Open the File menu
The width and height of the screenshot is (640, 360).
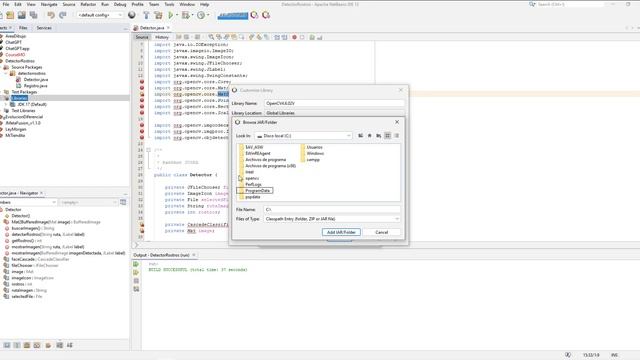coord(6,4)
